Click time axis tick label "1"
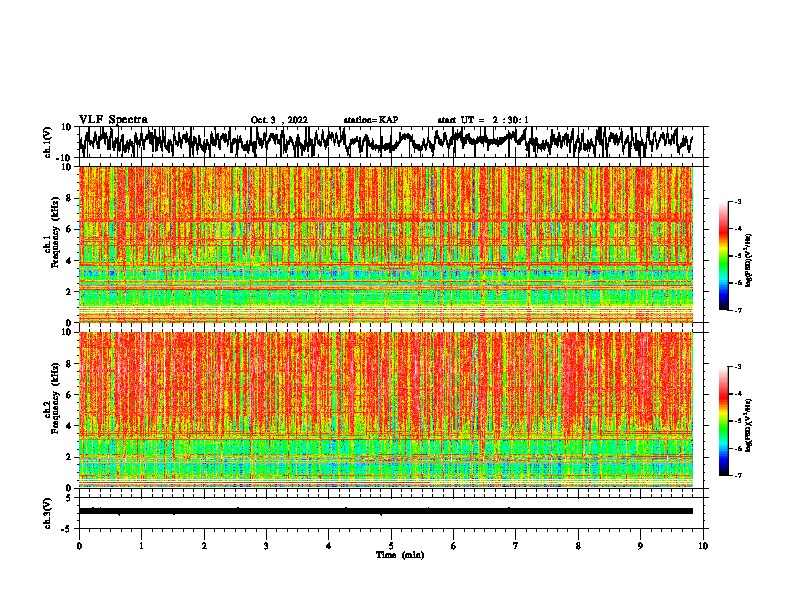Viewport: 792px width, 612px height. (x=142, y=546)
